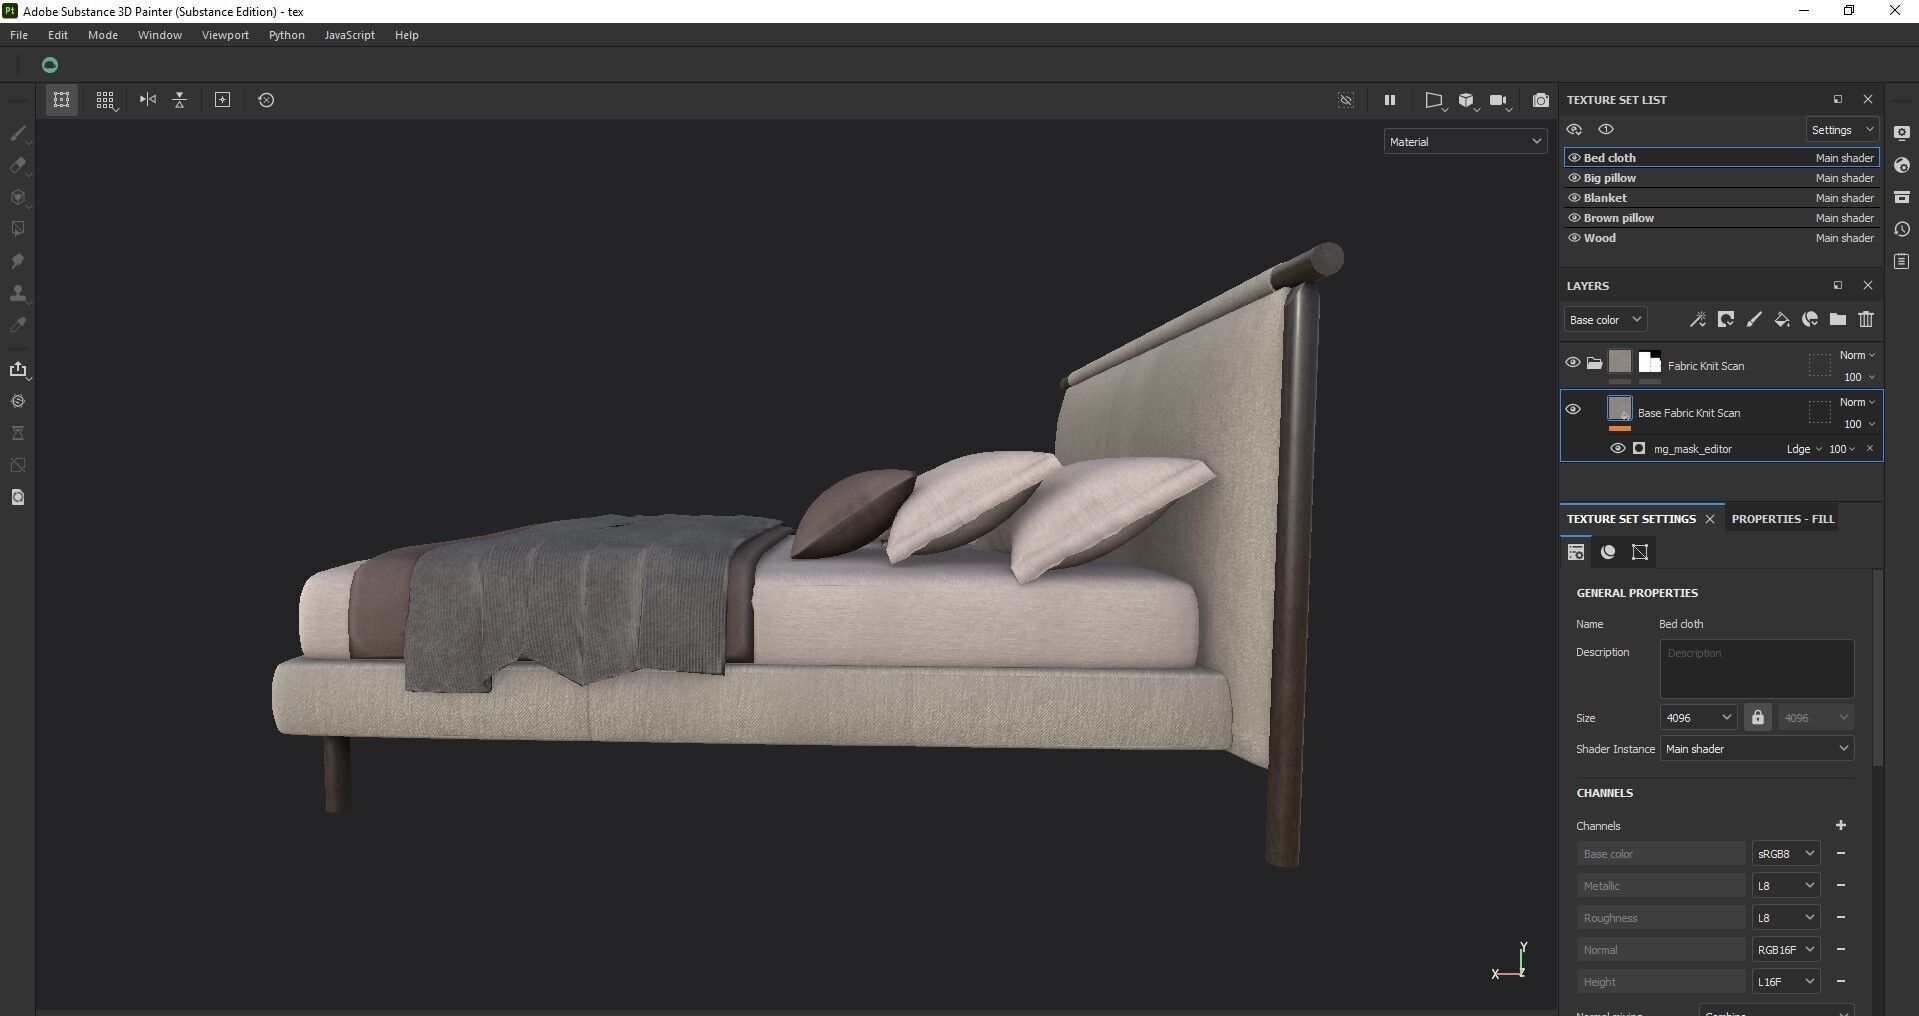
Task: Toggle the hide-selection dashed eye icon
Action: [1346, 100]
